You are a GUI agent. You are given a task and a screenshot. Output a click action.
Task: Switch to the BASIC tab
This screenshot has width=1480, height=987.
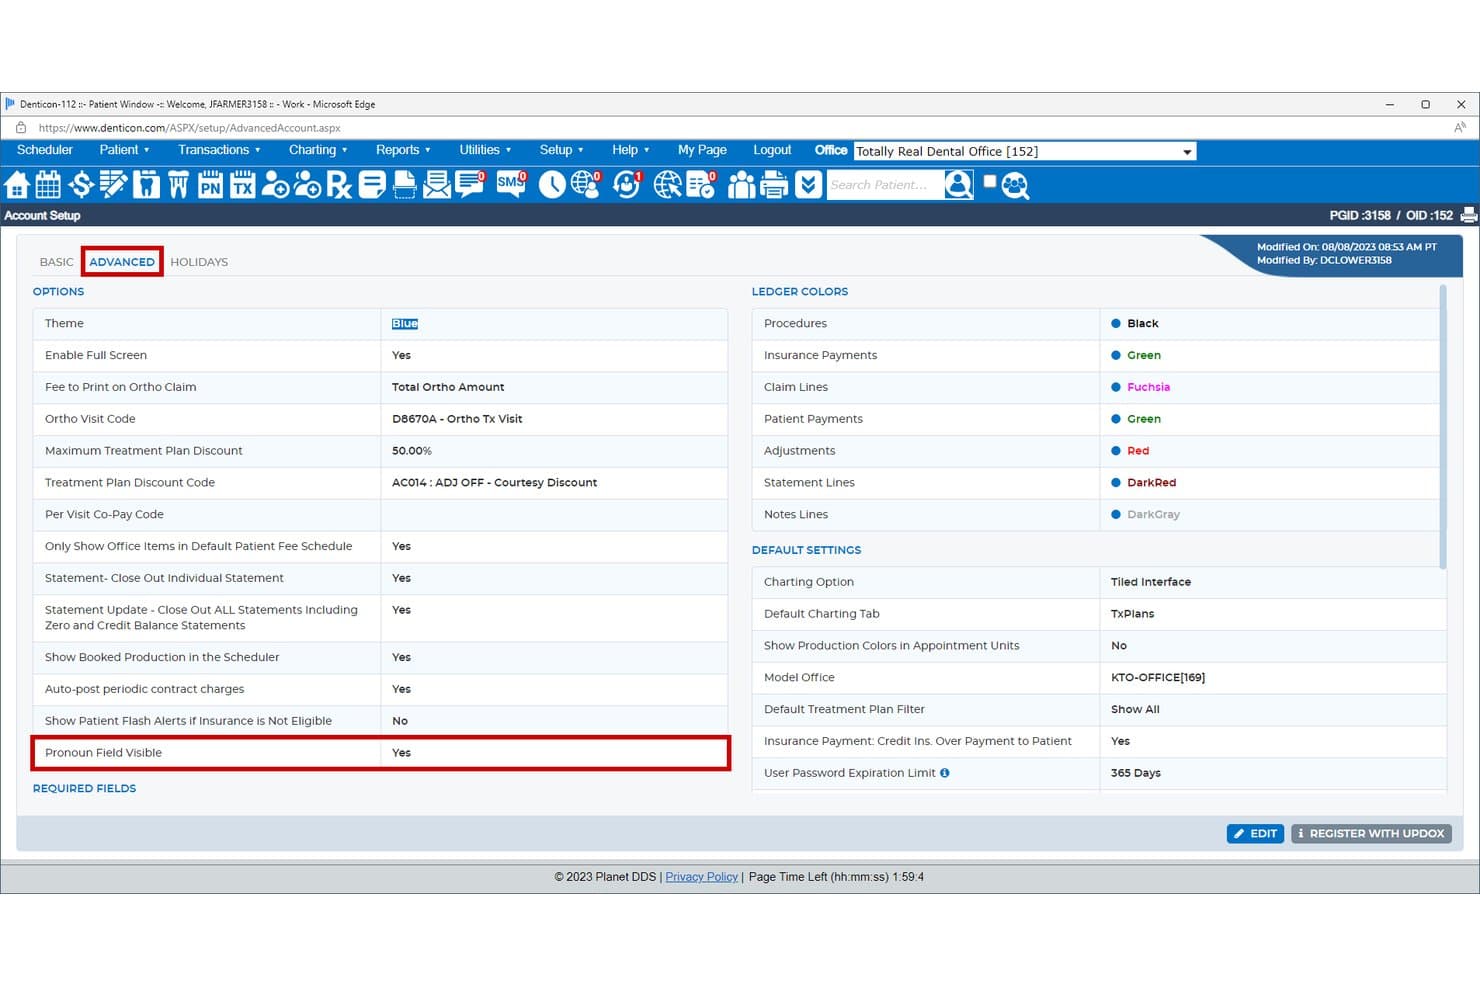[57, 262]
